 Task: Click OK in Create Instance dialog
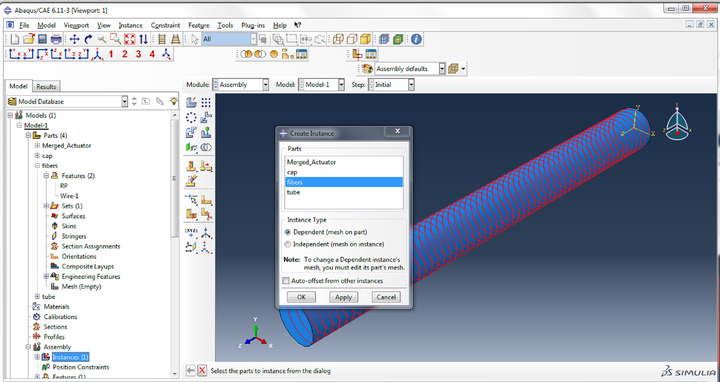click(x=301, y=297)
